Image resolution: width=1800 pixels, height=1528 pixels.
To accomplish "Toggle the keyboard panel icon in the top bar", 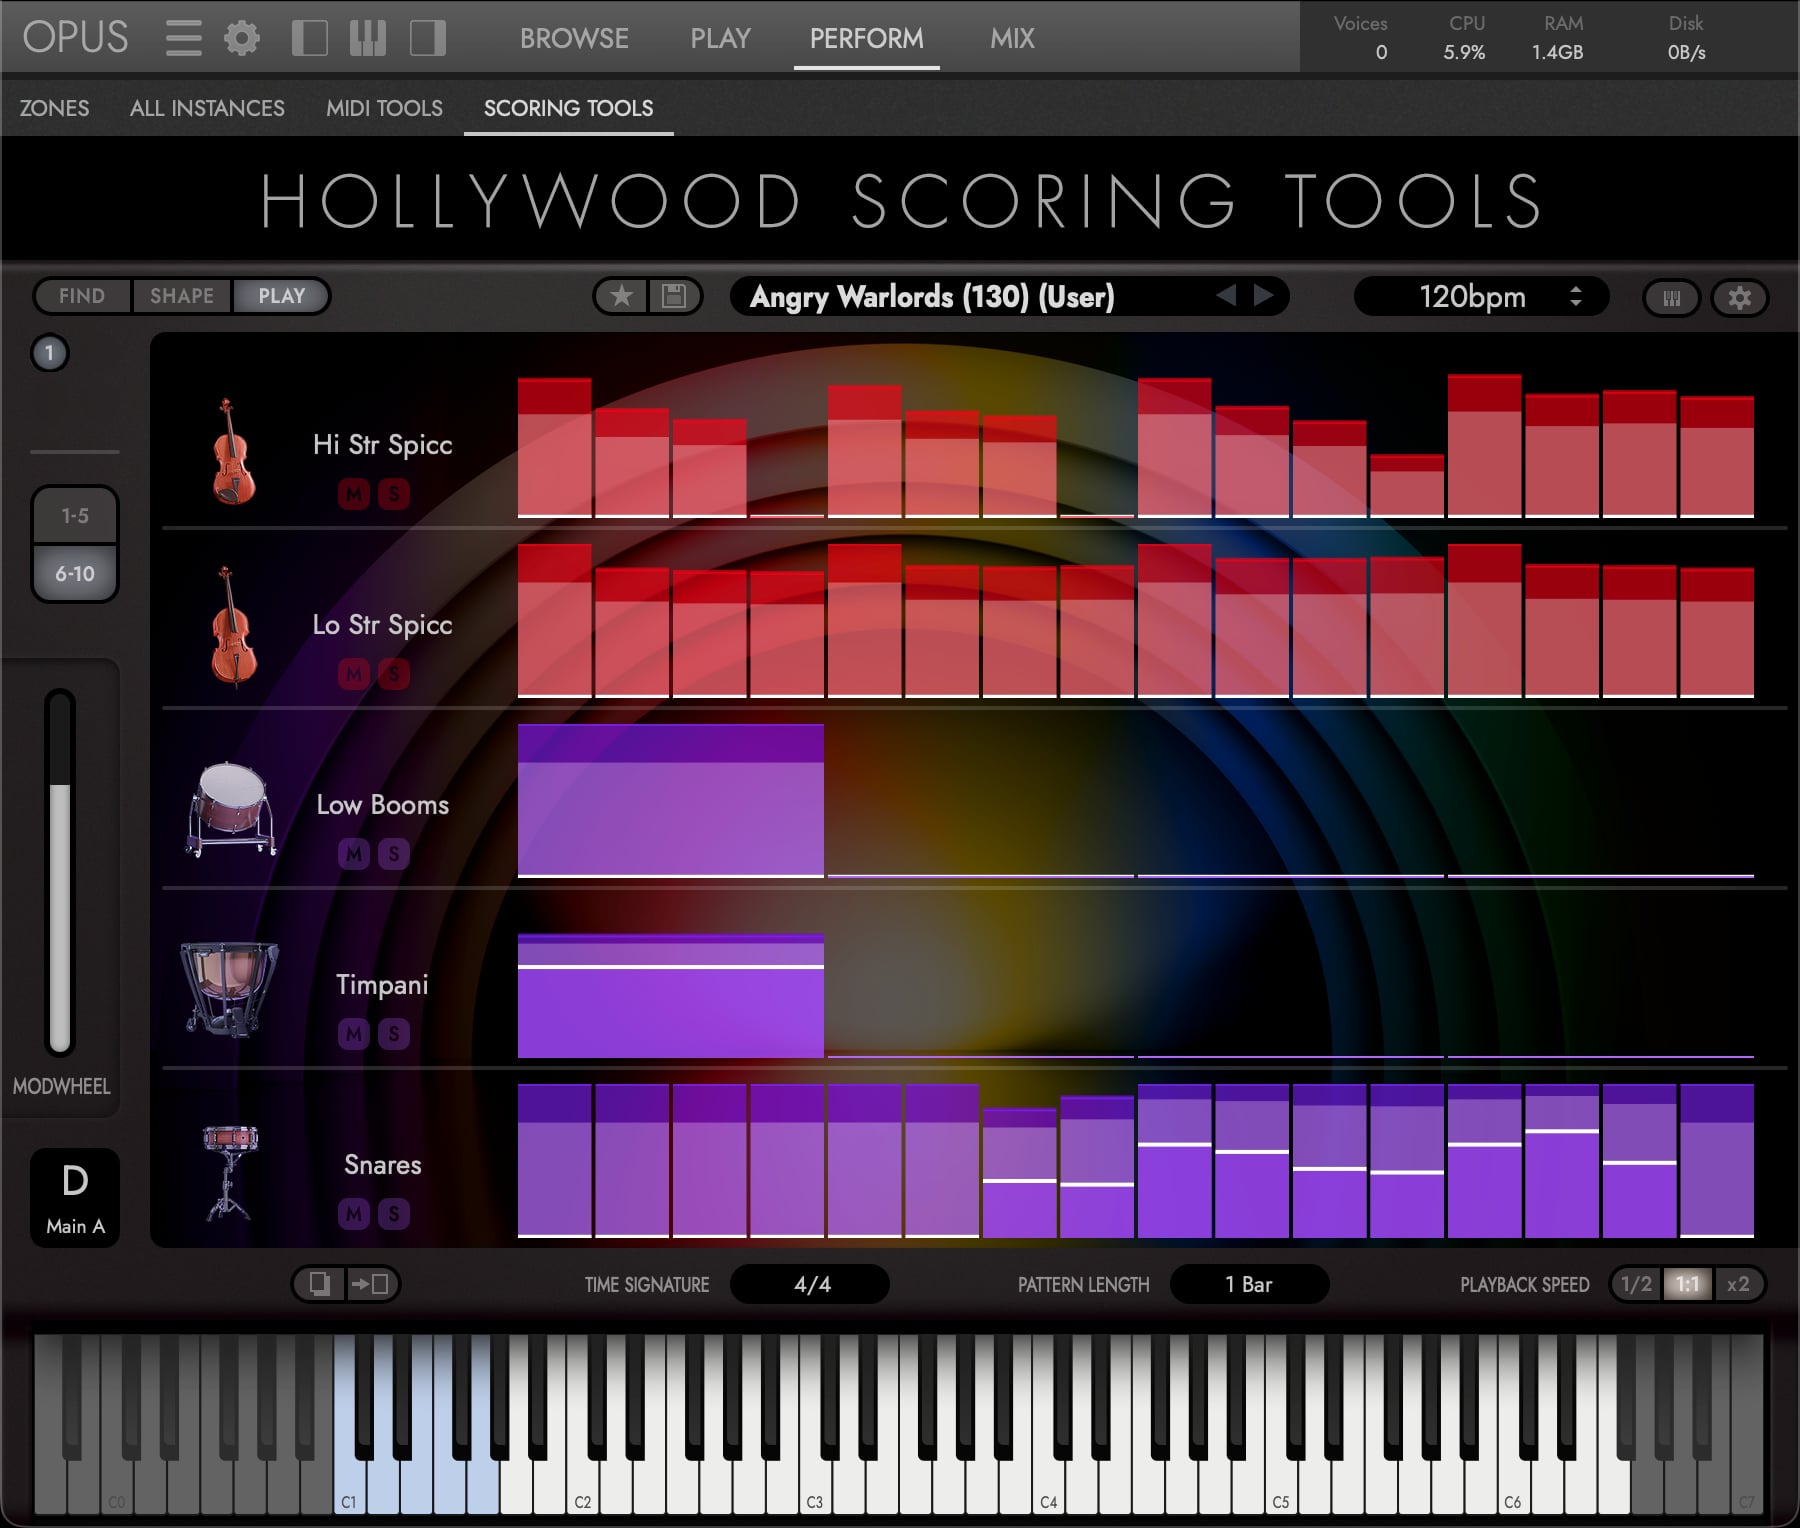I will (368, 38).
